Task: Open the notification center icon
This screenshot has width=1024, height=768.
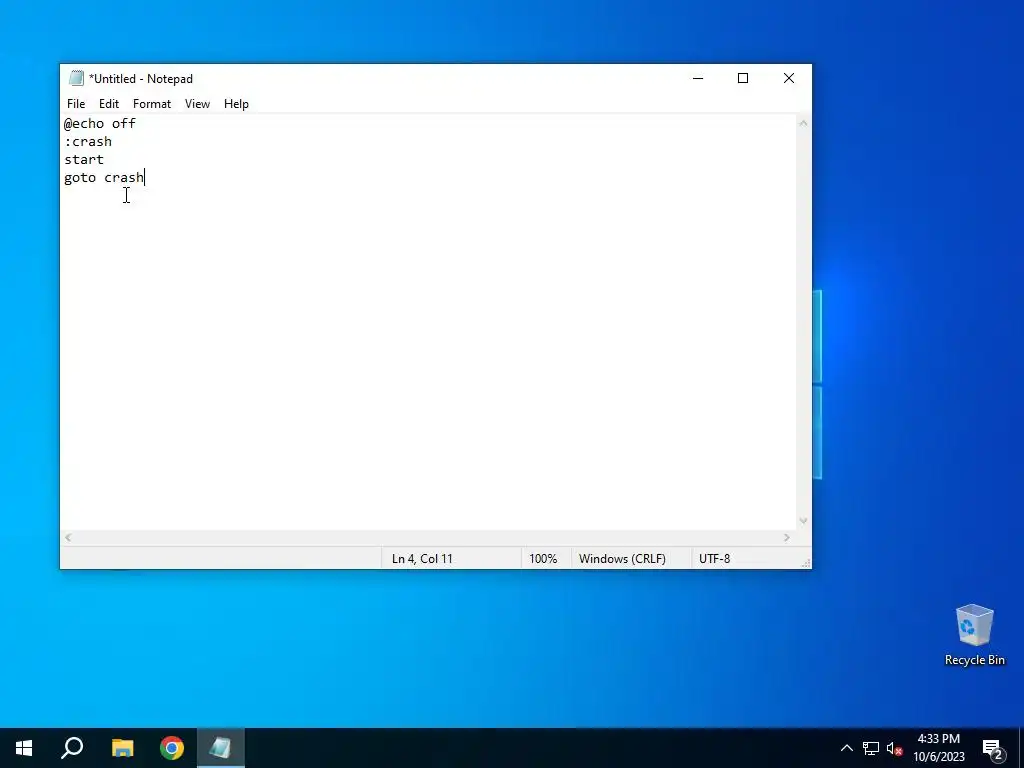Action: pos(993,748)
